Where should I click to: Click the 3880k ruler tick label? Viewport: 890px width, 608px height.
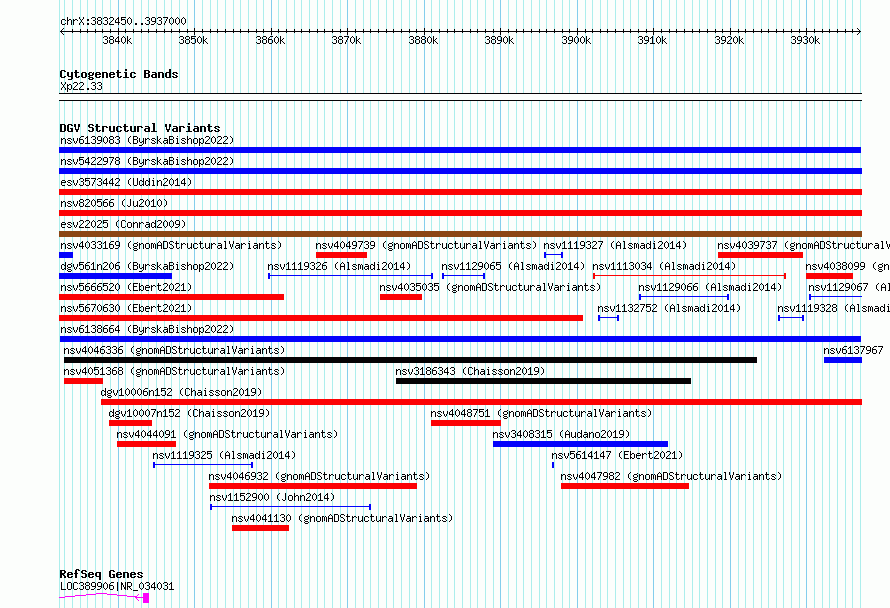423,40
